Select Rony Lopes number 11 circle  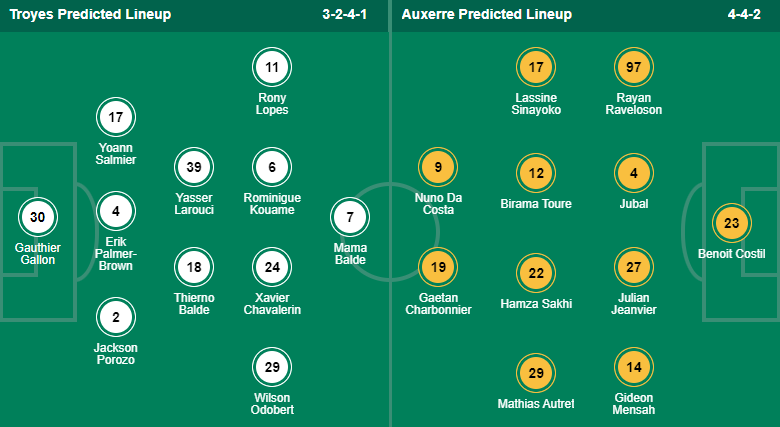click(x=272, y=67)
